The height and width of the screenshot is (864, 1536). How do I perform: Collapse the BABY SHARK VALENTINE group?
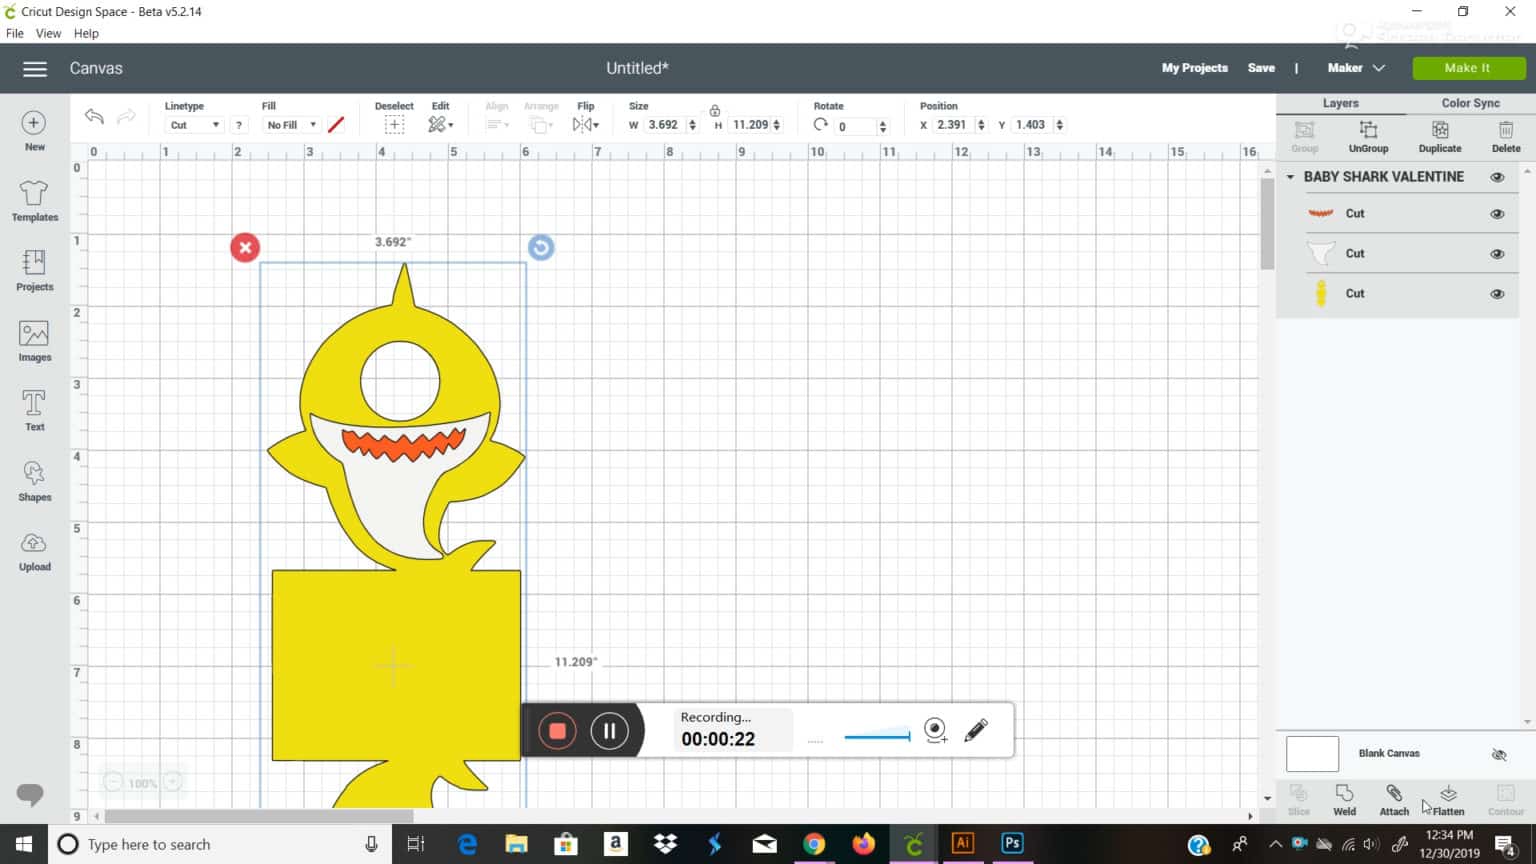[x=1290, y=177]
